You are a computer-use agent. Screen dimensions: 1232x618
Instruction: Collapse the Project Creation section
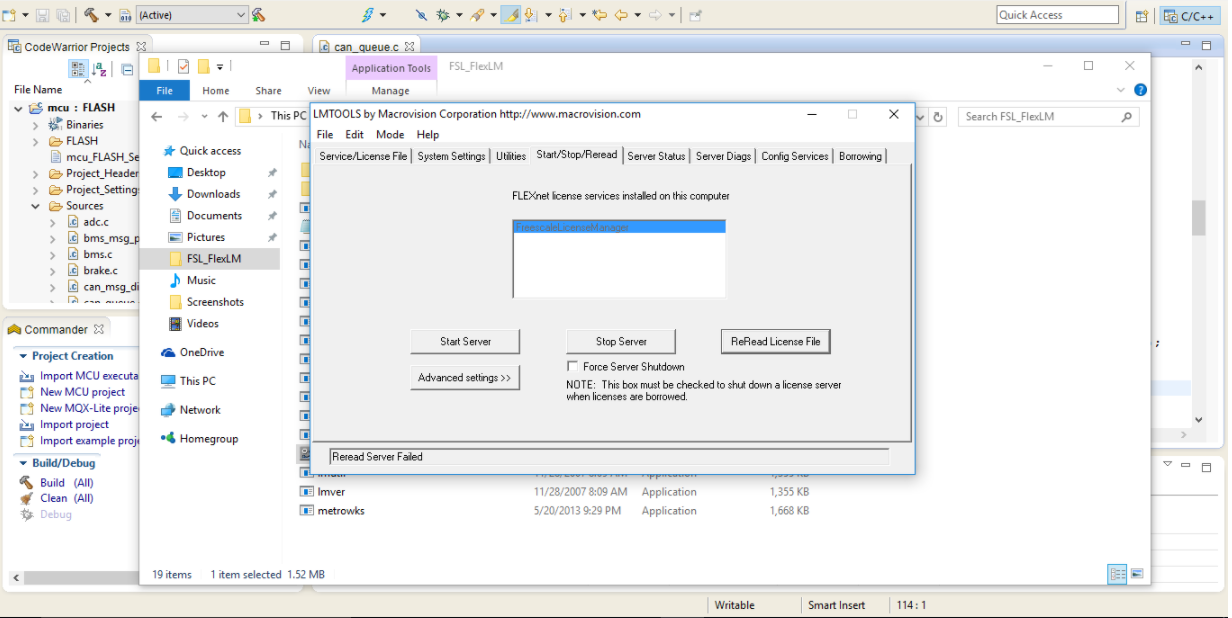point(22,356)
